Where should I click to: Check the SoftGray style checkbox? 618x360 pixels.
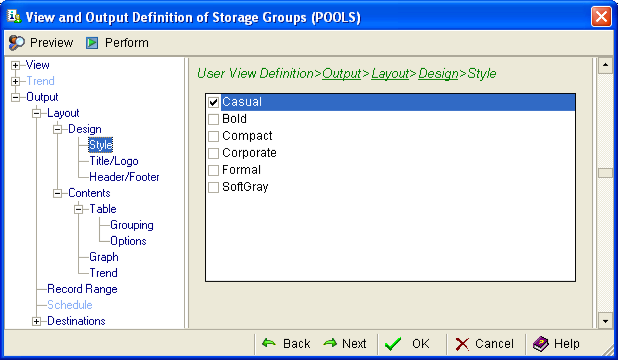(x=213, y=187)
